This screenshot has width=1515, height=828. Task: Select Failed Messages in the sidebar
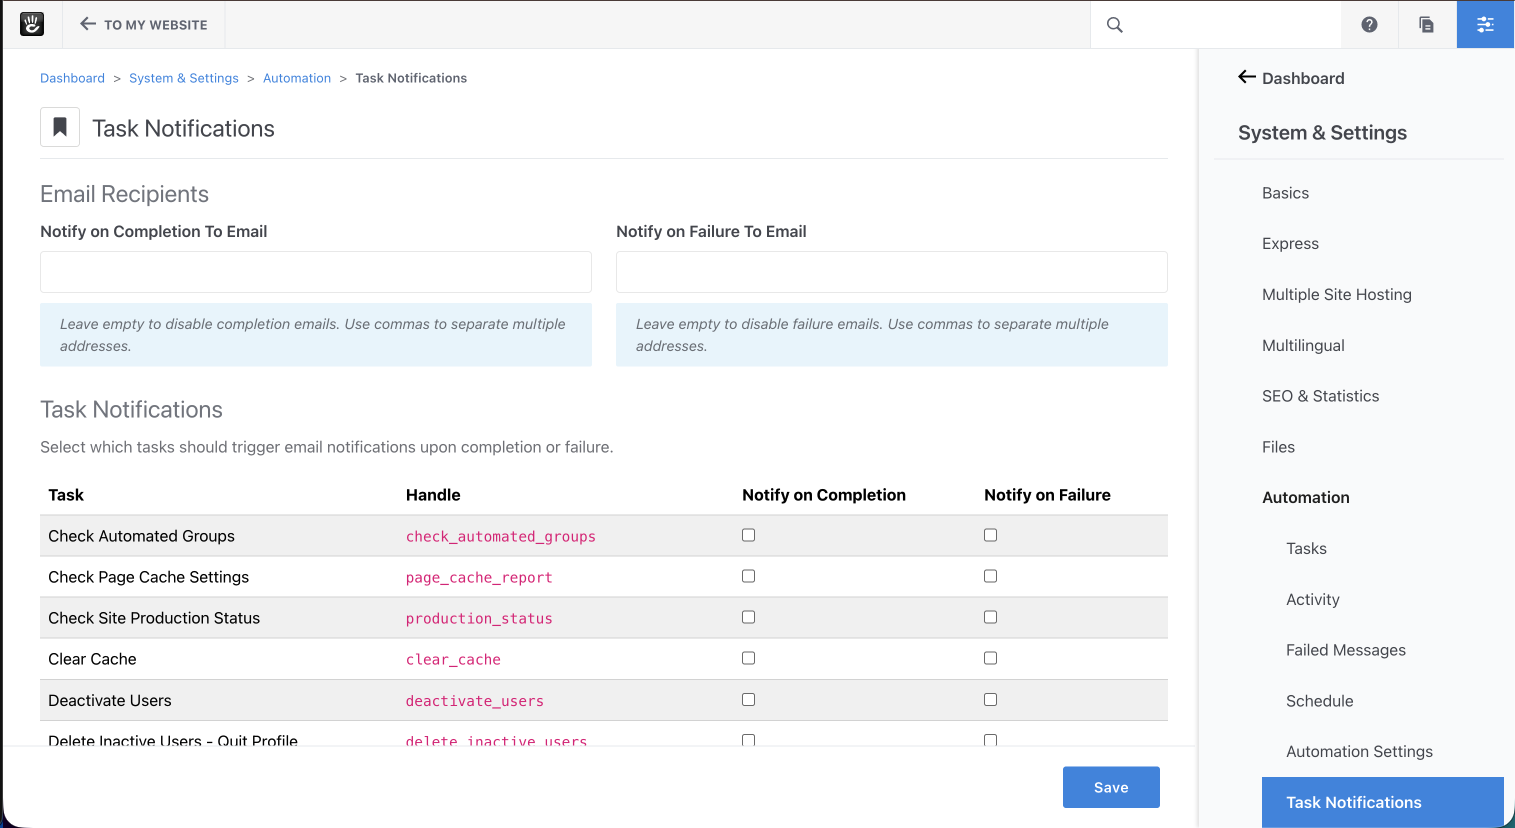click(x=1345, y=650)
